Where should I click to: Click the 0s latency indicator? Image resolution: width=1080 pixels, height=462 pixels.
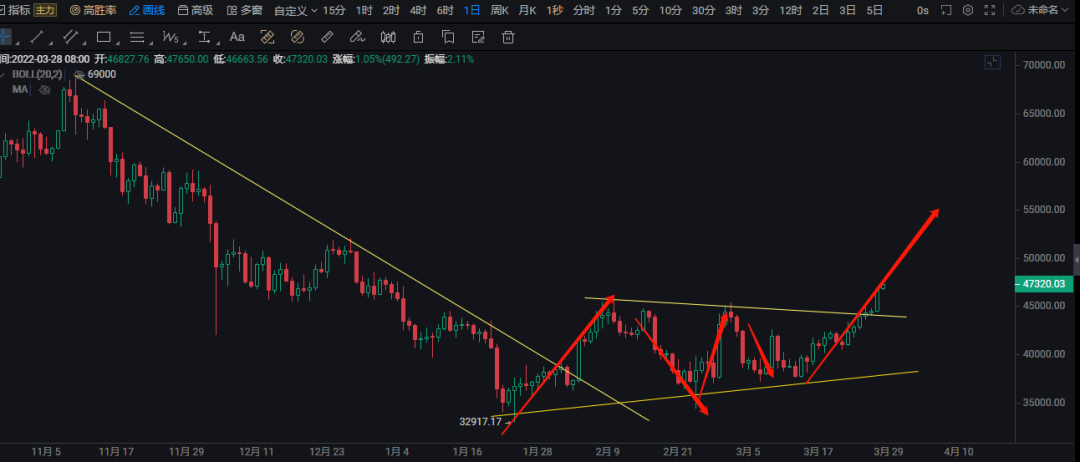(x=923, y=10)
